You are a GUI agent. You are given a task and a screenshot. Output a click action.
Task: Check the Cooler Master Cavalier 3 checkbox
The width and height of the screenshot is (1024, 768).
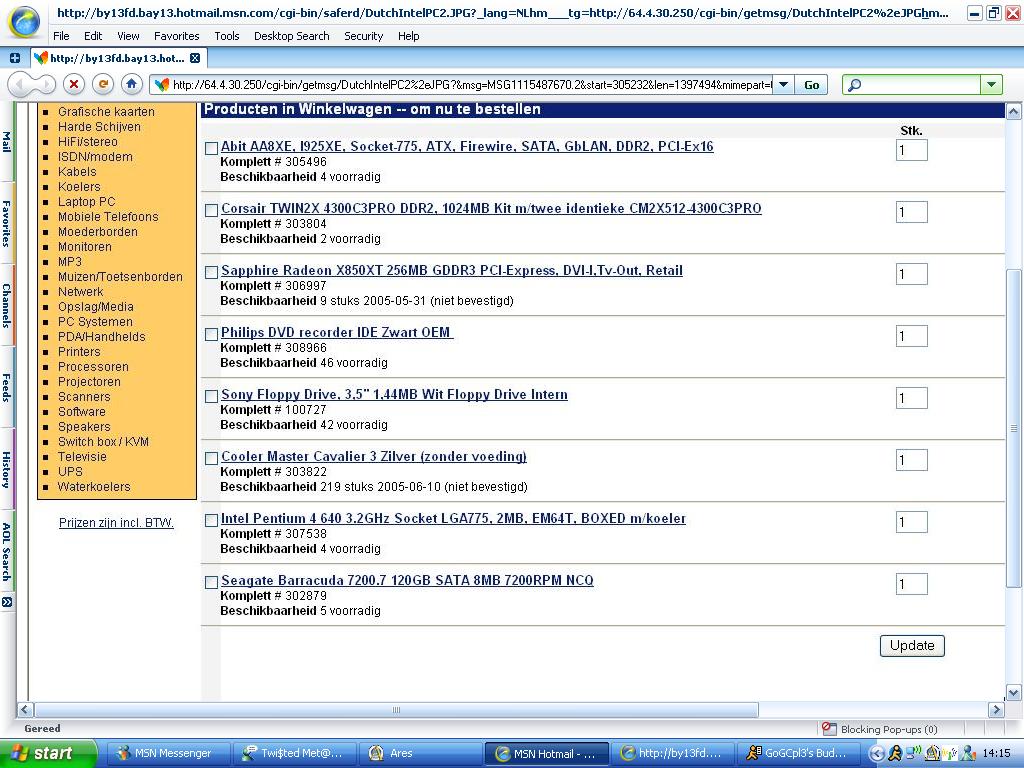211,458
